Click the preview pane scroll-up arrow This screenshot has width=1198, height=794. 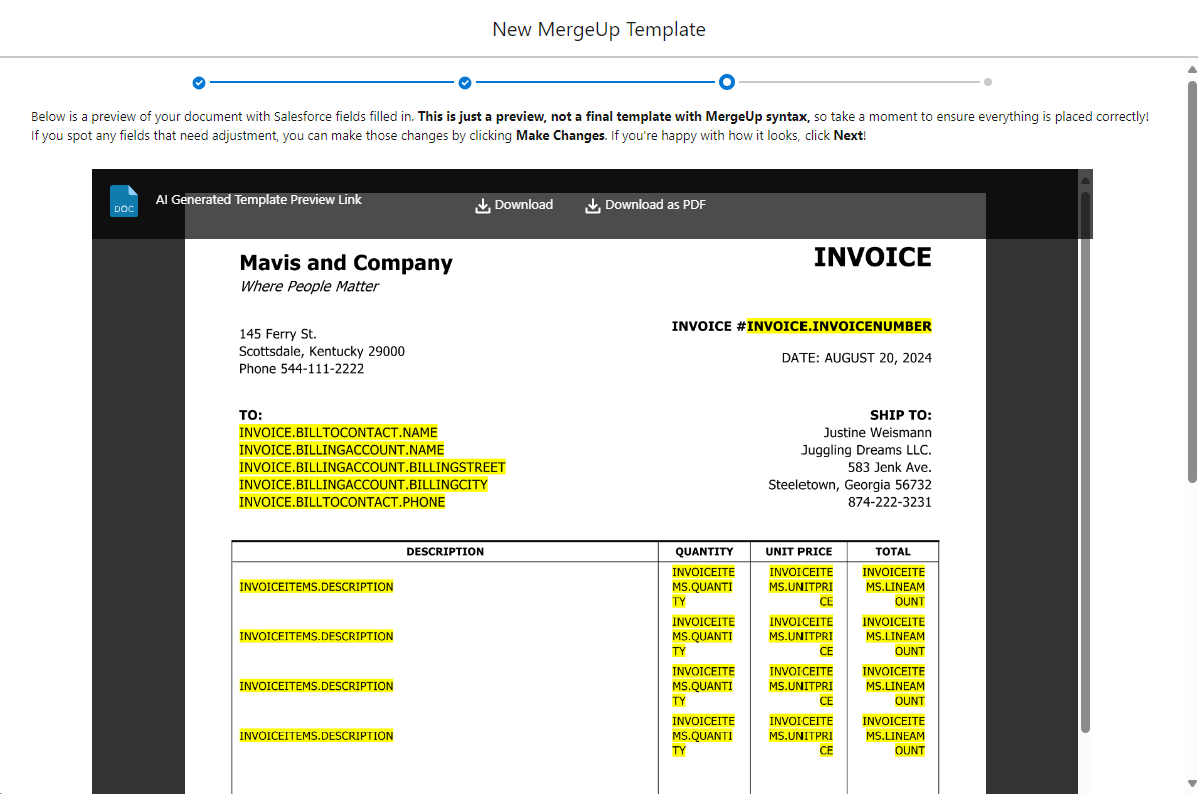click(1085, 180)
